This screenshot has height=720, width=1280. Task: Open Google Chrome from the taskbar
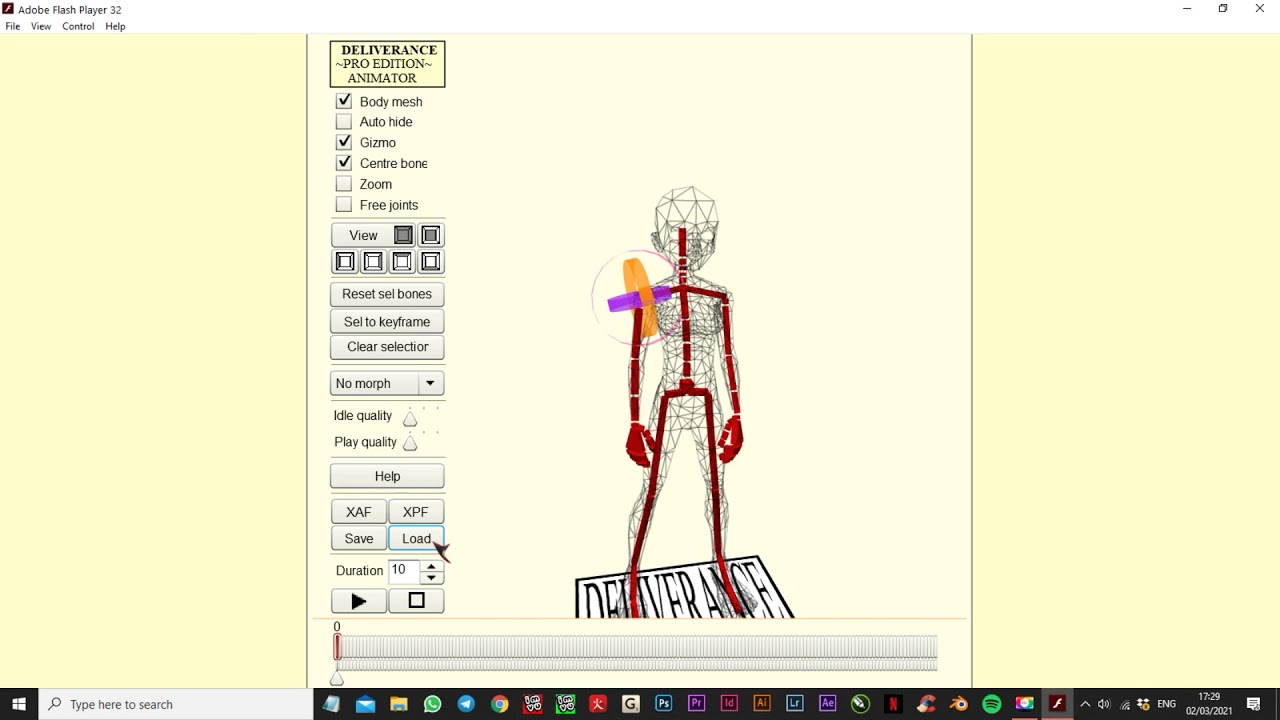(x=499, y=704)
